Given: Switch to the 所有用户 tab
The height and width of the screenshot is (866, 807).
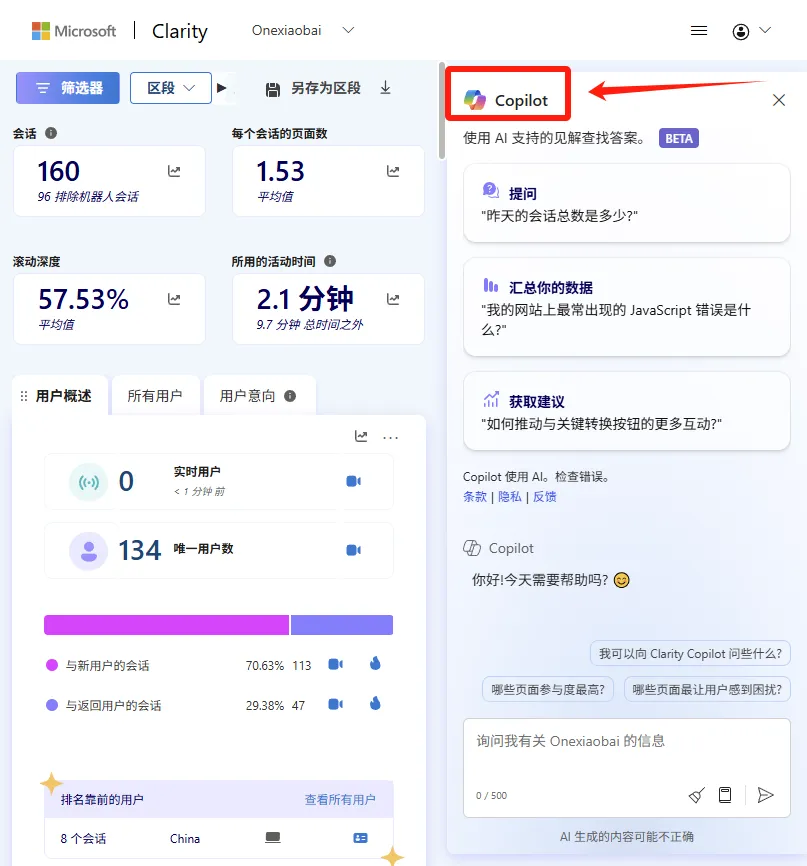Looking at the screenshot, I should pos(155,395).
